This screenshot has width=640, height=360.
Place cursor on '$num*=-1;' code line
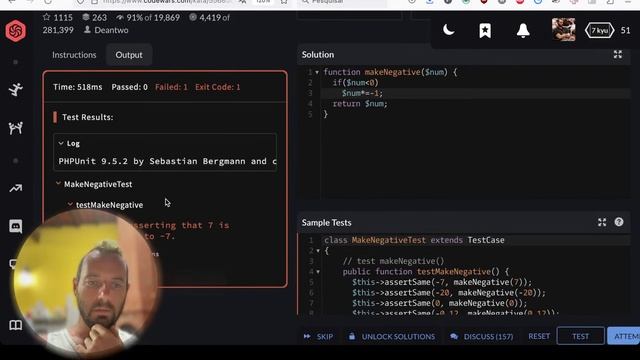(x=362, y=93)
